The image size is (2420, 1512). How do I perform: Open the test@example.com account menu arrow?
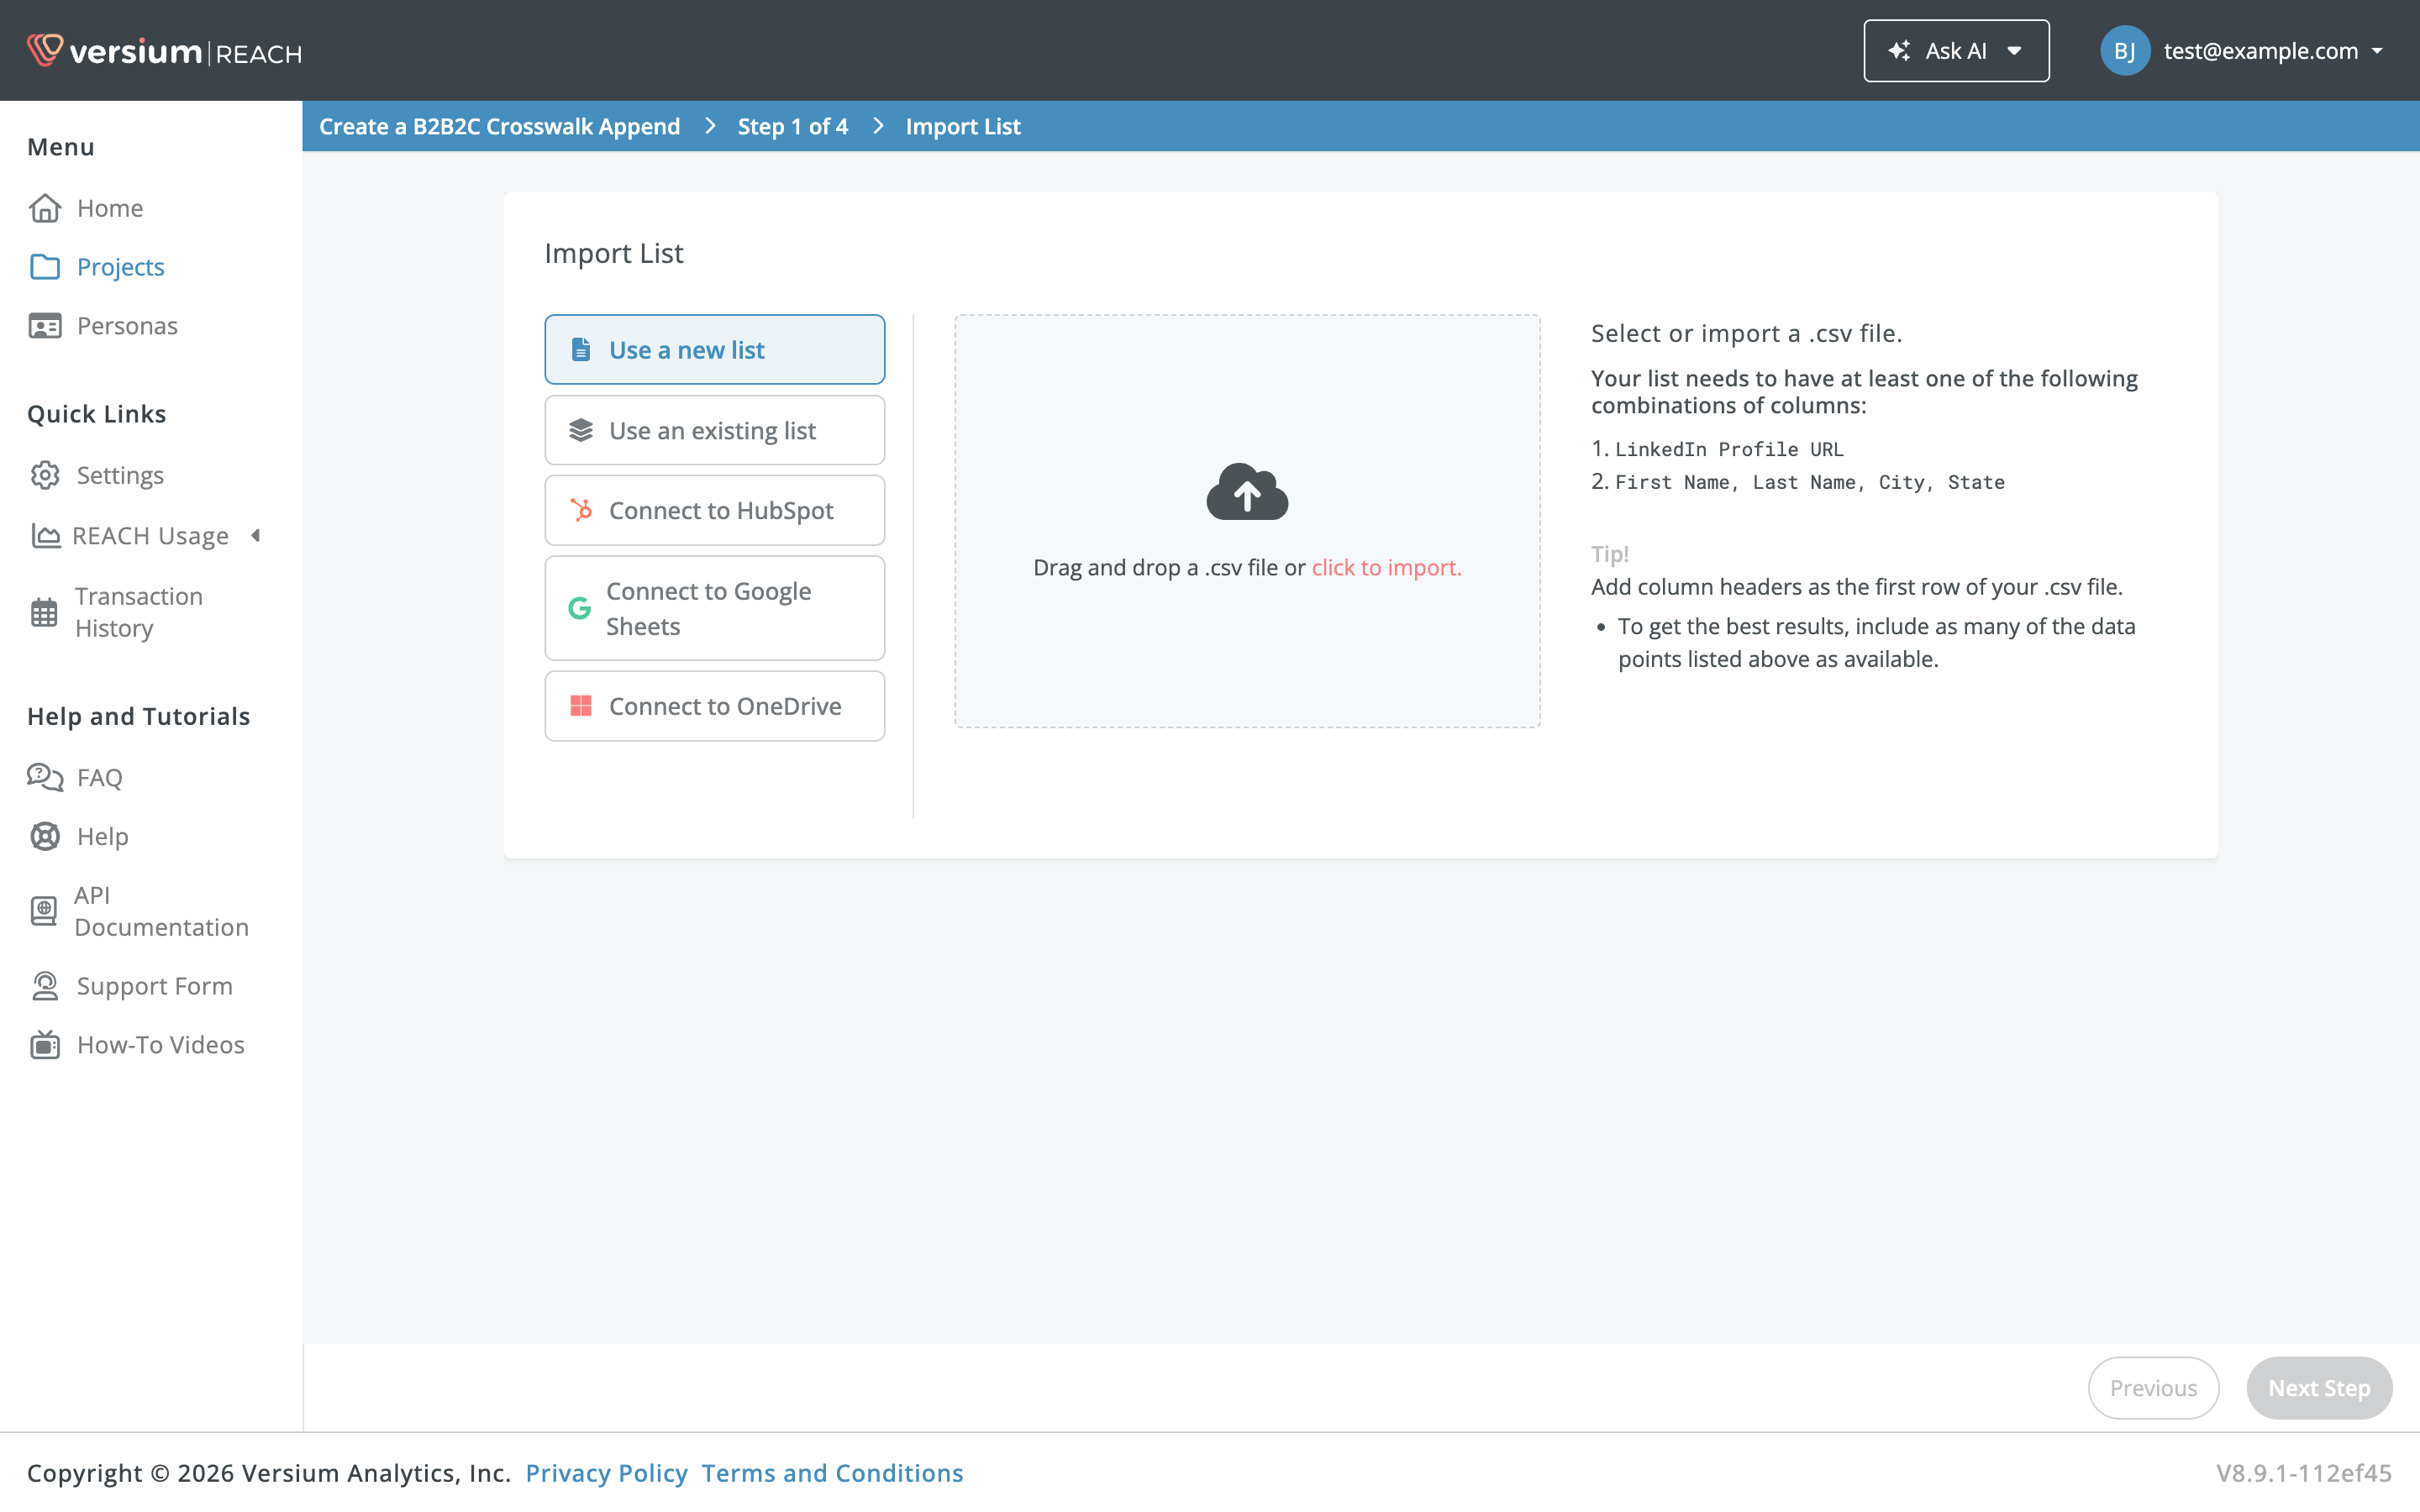[x=2377, y=51]
